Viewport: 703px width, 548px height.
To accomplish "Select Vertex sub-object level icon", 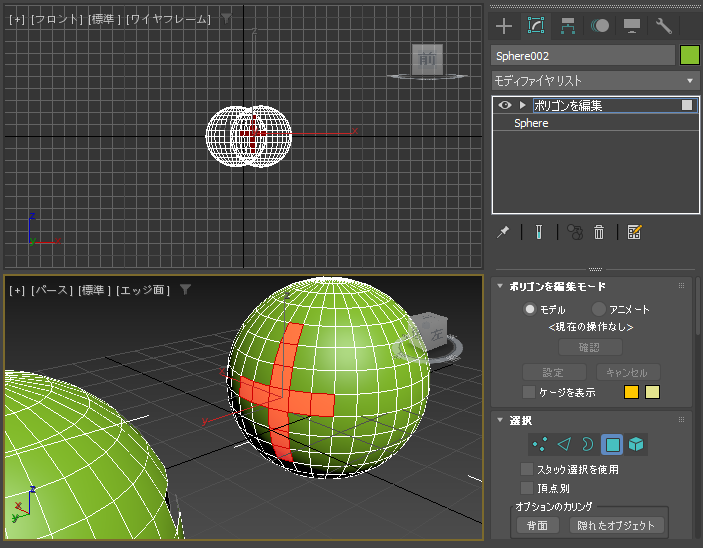I will tap(540, 444).
